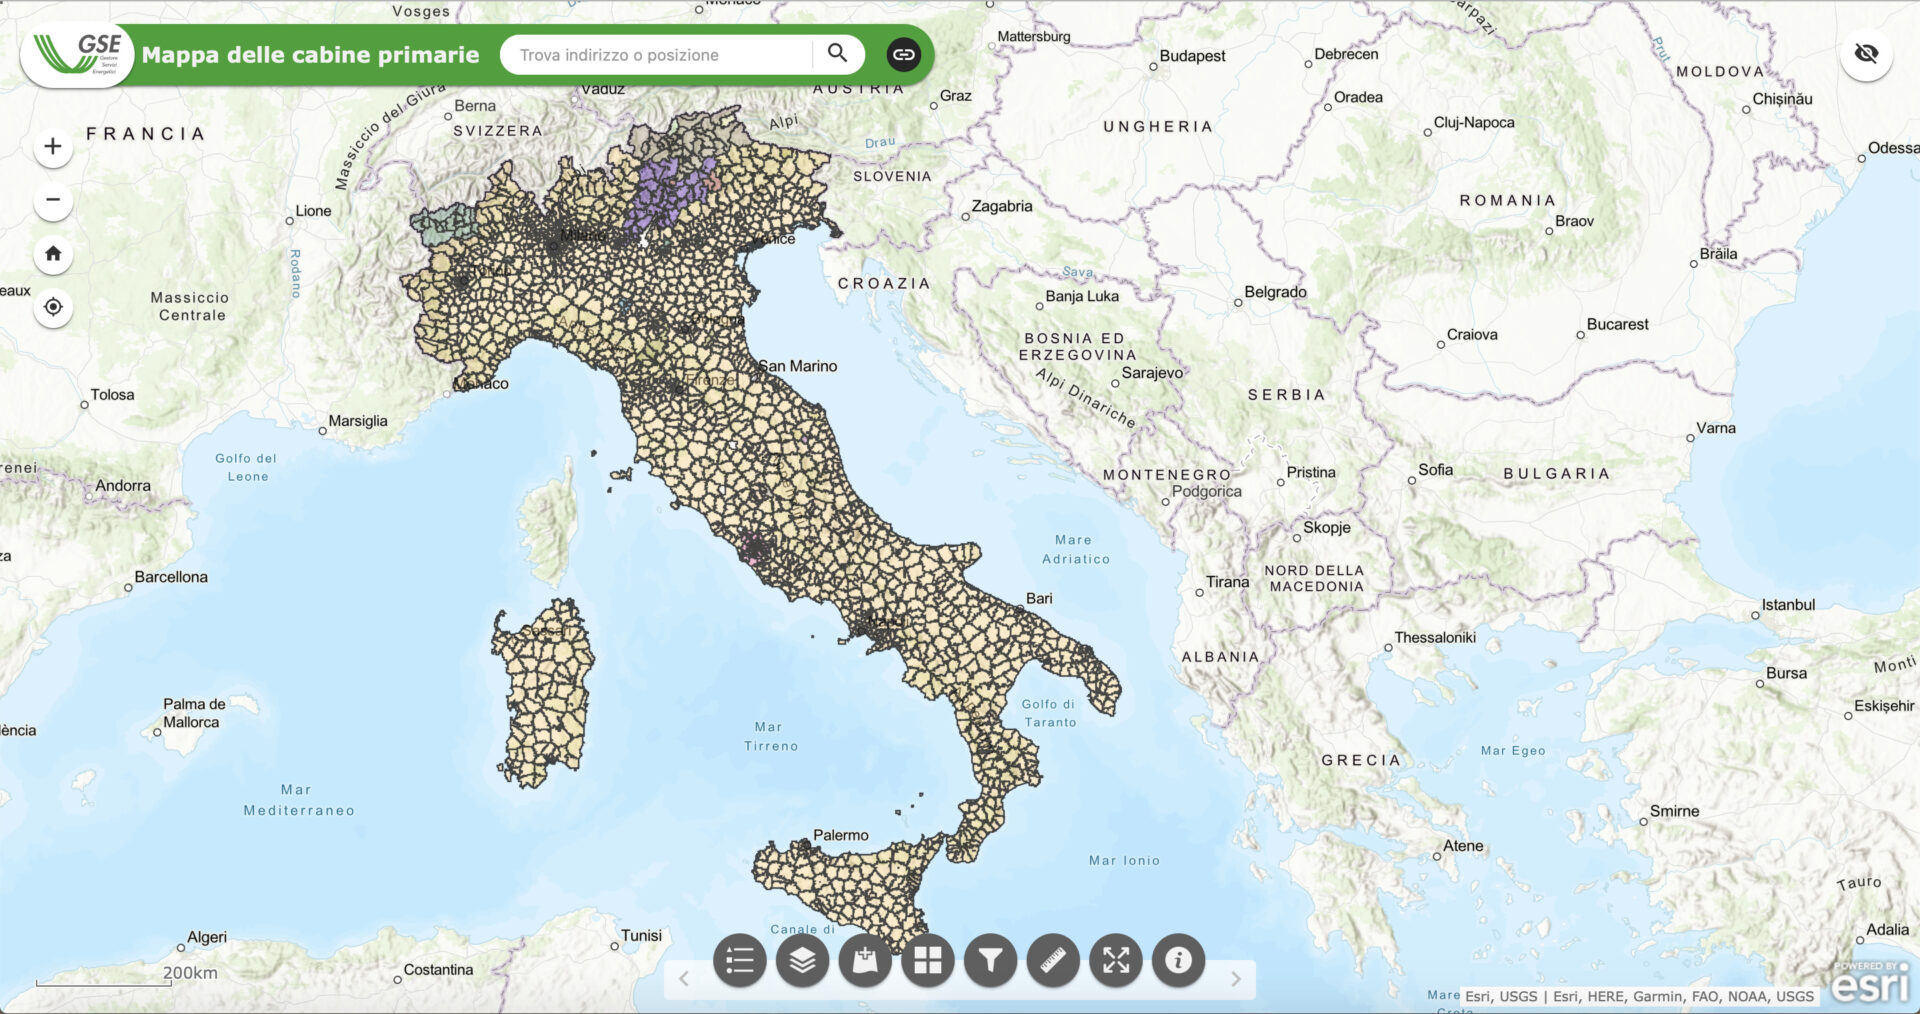Image resolution: width=1920 pixels, height=1014 pixels.
Task: Zoom in with the plus button
Action: [x=54, y=147]
